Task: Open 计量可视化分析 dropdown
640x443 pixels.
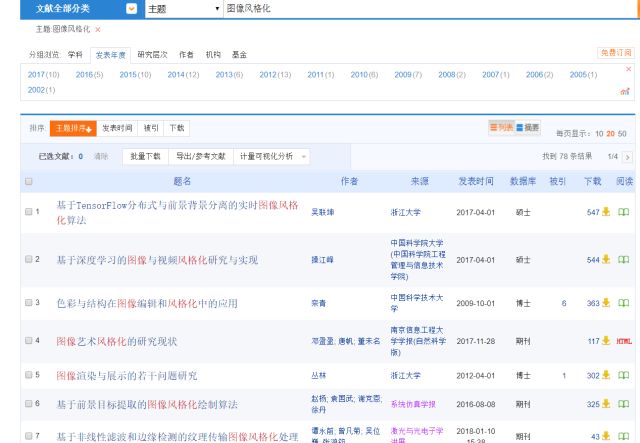Action: coord(271,156)
